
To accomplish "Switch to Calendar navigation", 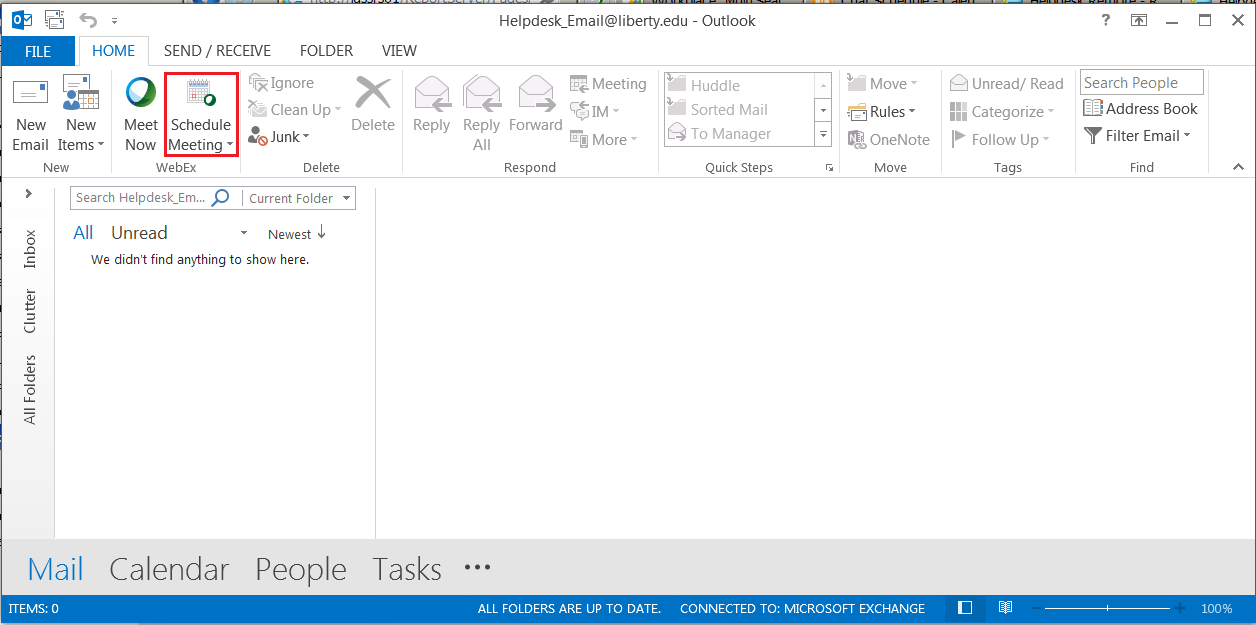I will tap(169, 569).
